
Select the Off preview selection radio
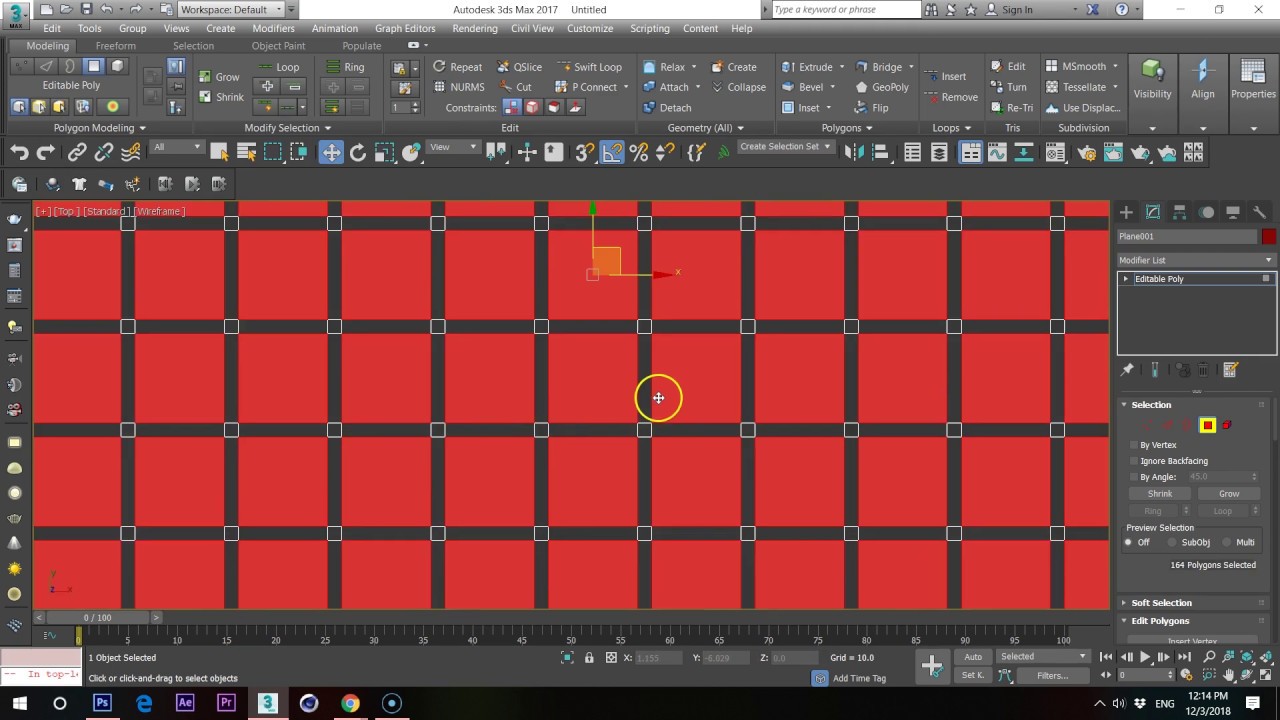point(1129,542)
